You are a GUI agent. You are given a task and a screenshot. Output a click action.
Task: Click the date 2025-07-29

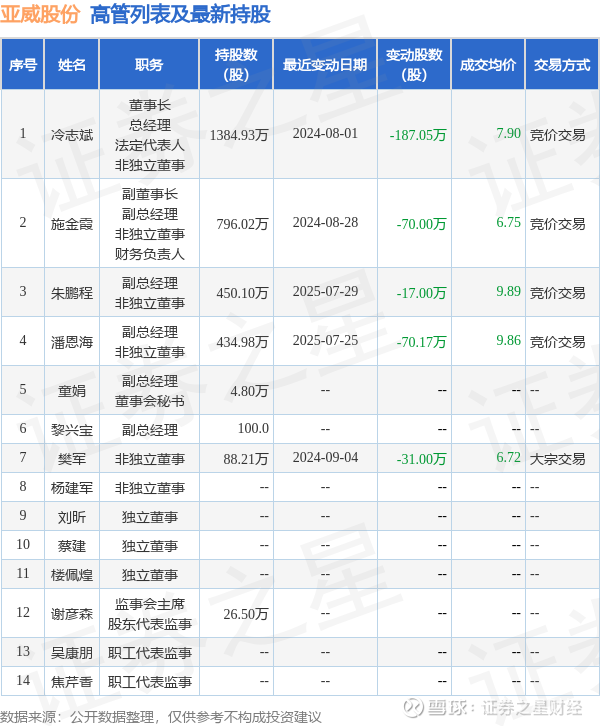(325, 291)
